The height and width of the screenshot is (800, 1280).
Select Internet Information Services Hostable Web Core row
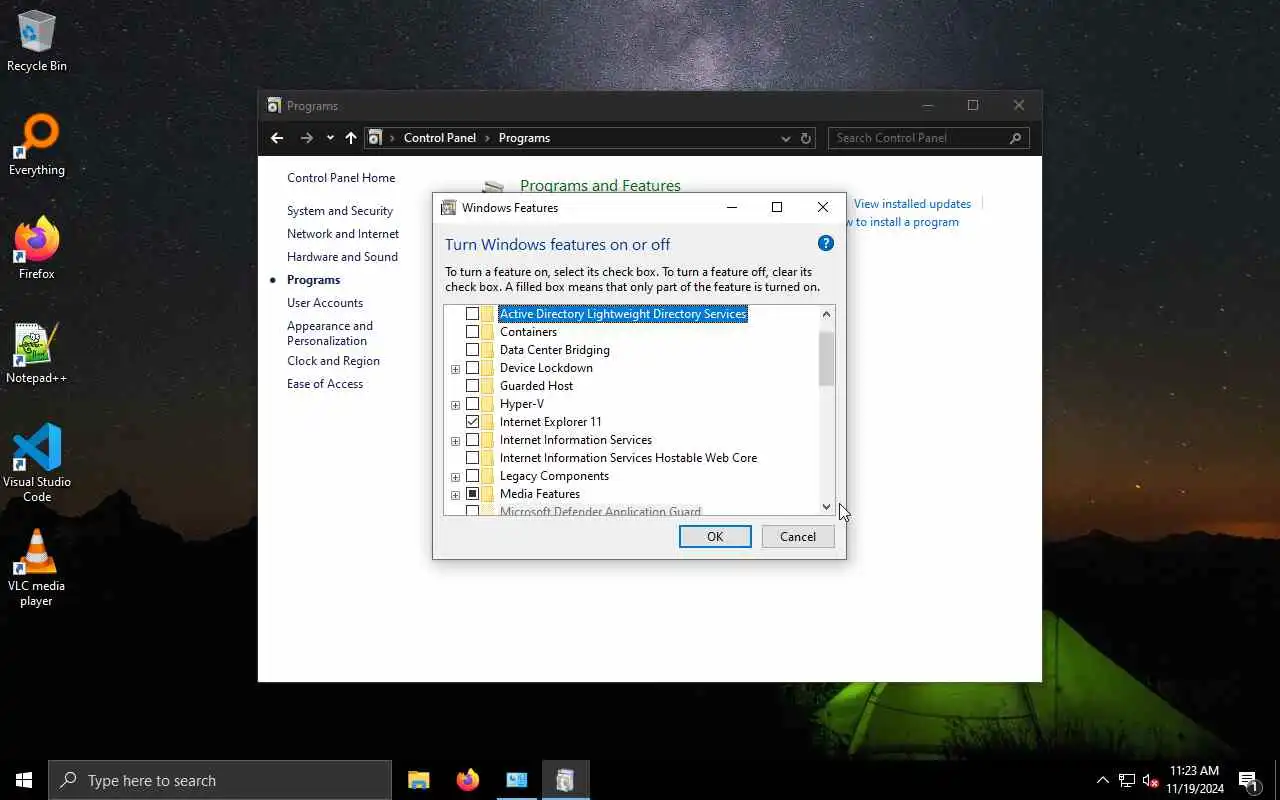point(628,458)
